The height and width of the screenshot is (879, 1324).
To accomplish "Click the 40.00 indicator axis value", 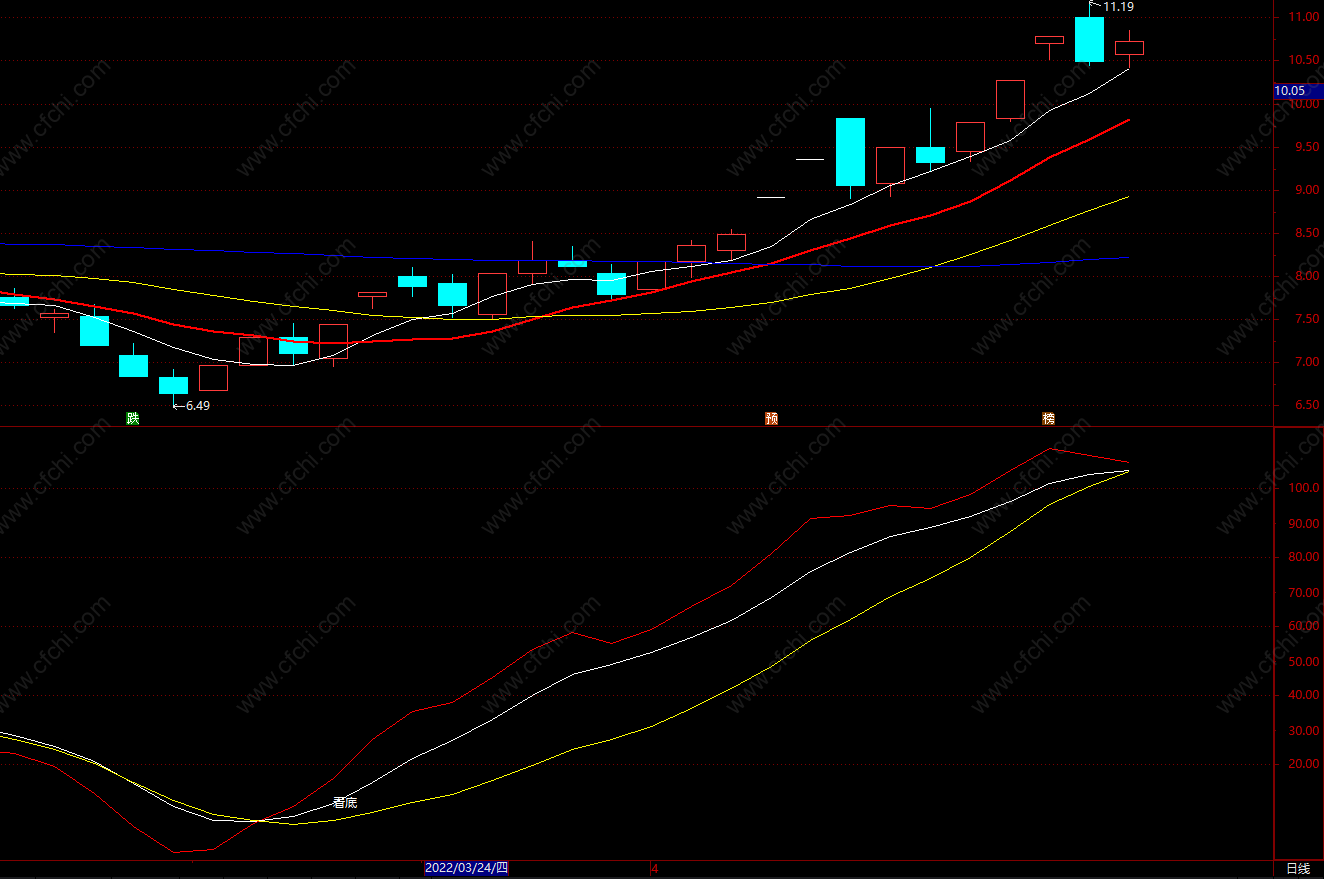I will point(1304,695).
